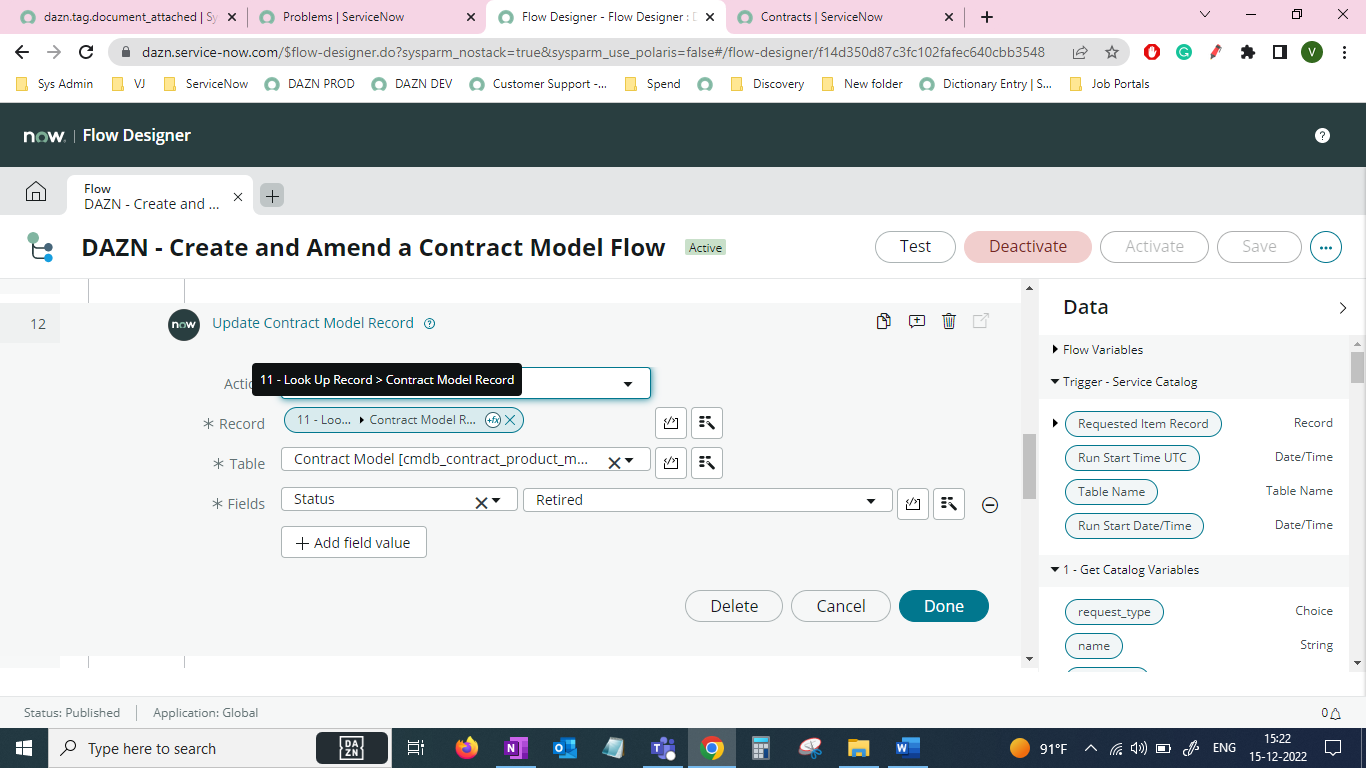Screen dimensions: 1366x768
Task: Select the Run Start Date/Time pill
Action: tap(1134, 526)
